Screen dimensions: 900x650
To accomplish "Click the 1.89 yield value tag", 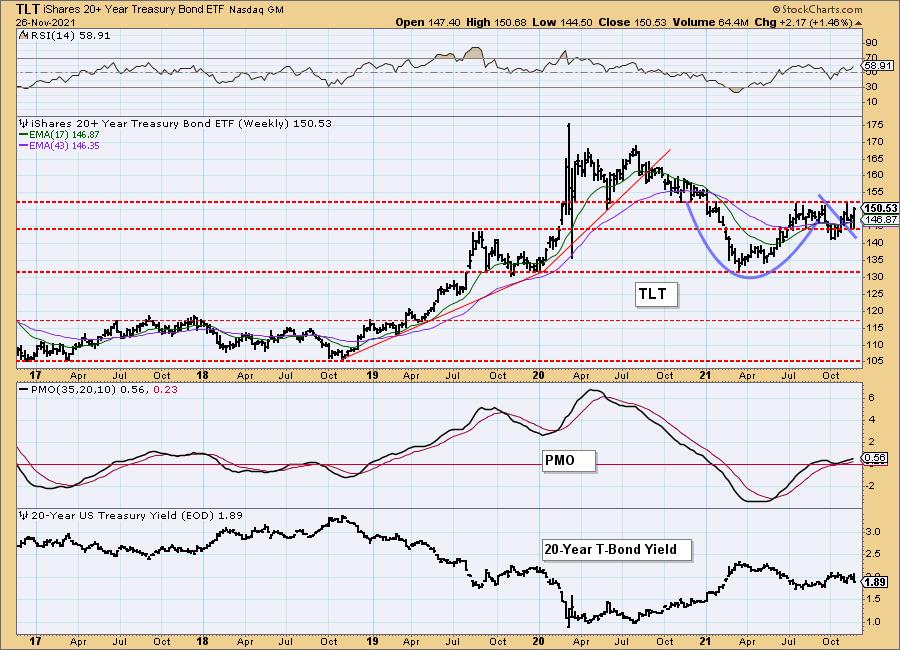I will (x=875, y=582).
